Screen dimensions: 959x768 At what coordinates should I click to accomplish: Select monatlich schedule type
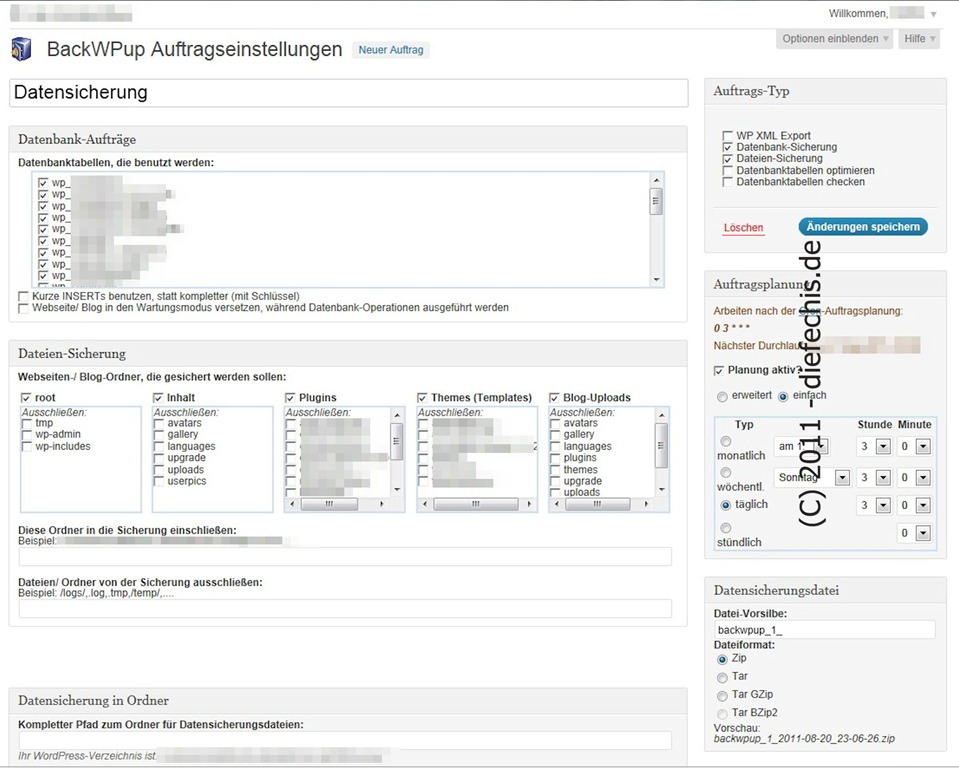point(725,441)
